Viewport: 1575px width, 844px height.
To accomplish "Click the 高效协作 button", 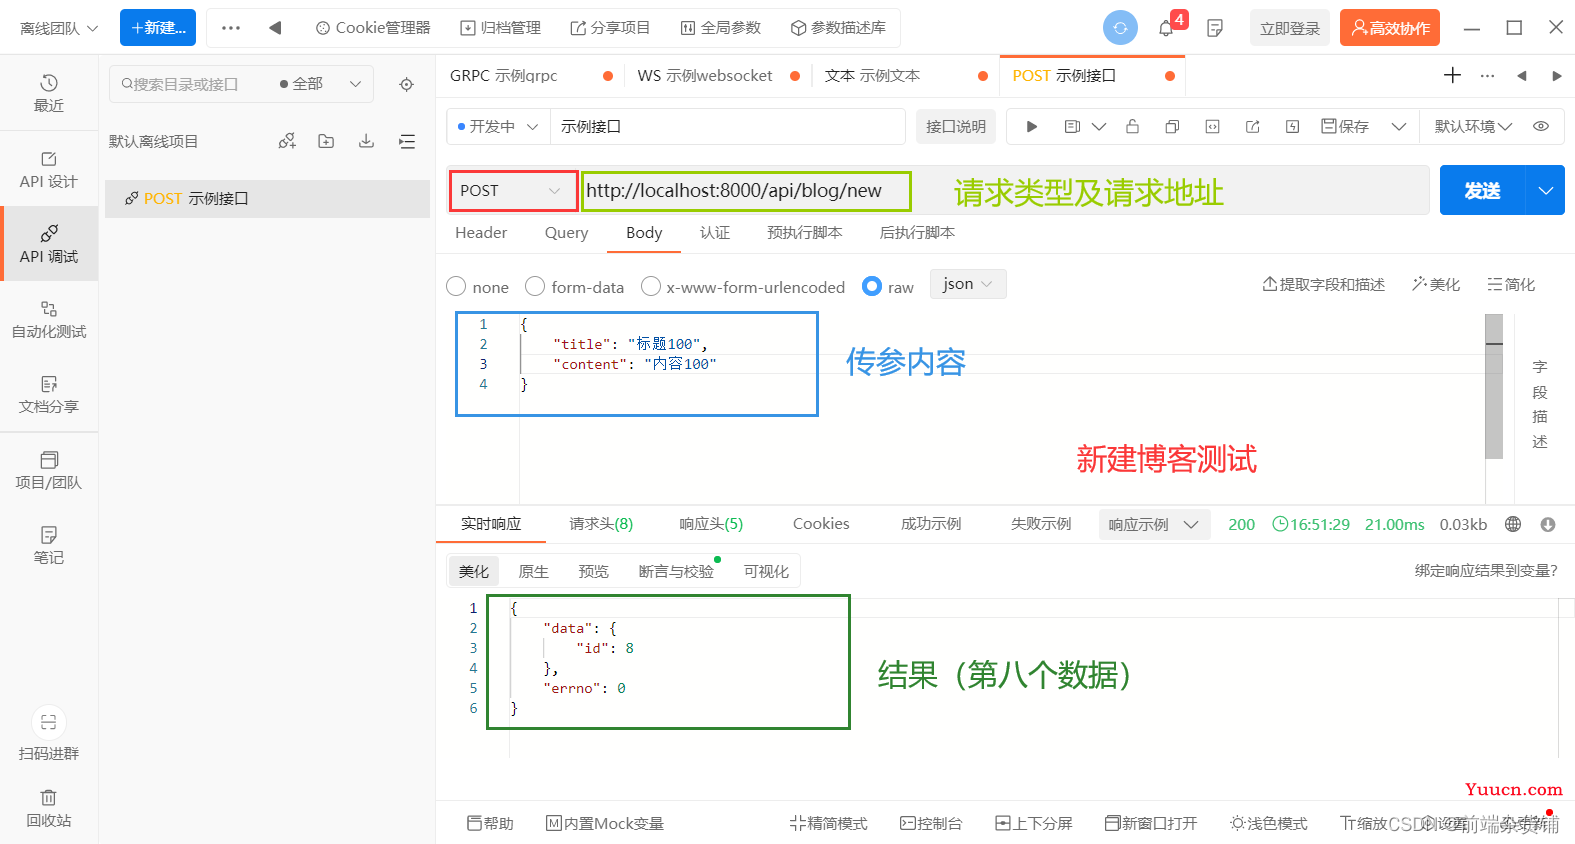I will tap(1390, 28).
